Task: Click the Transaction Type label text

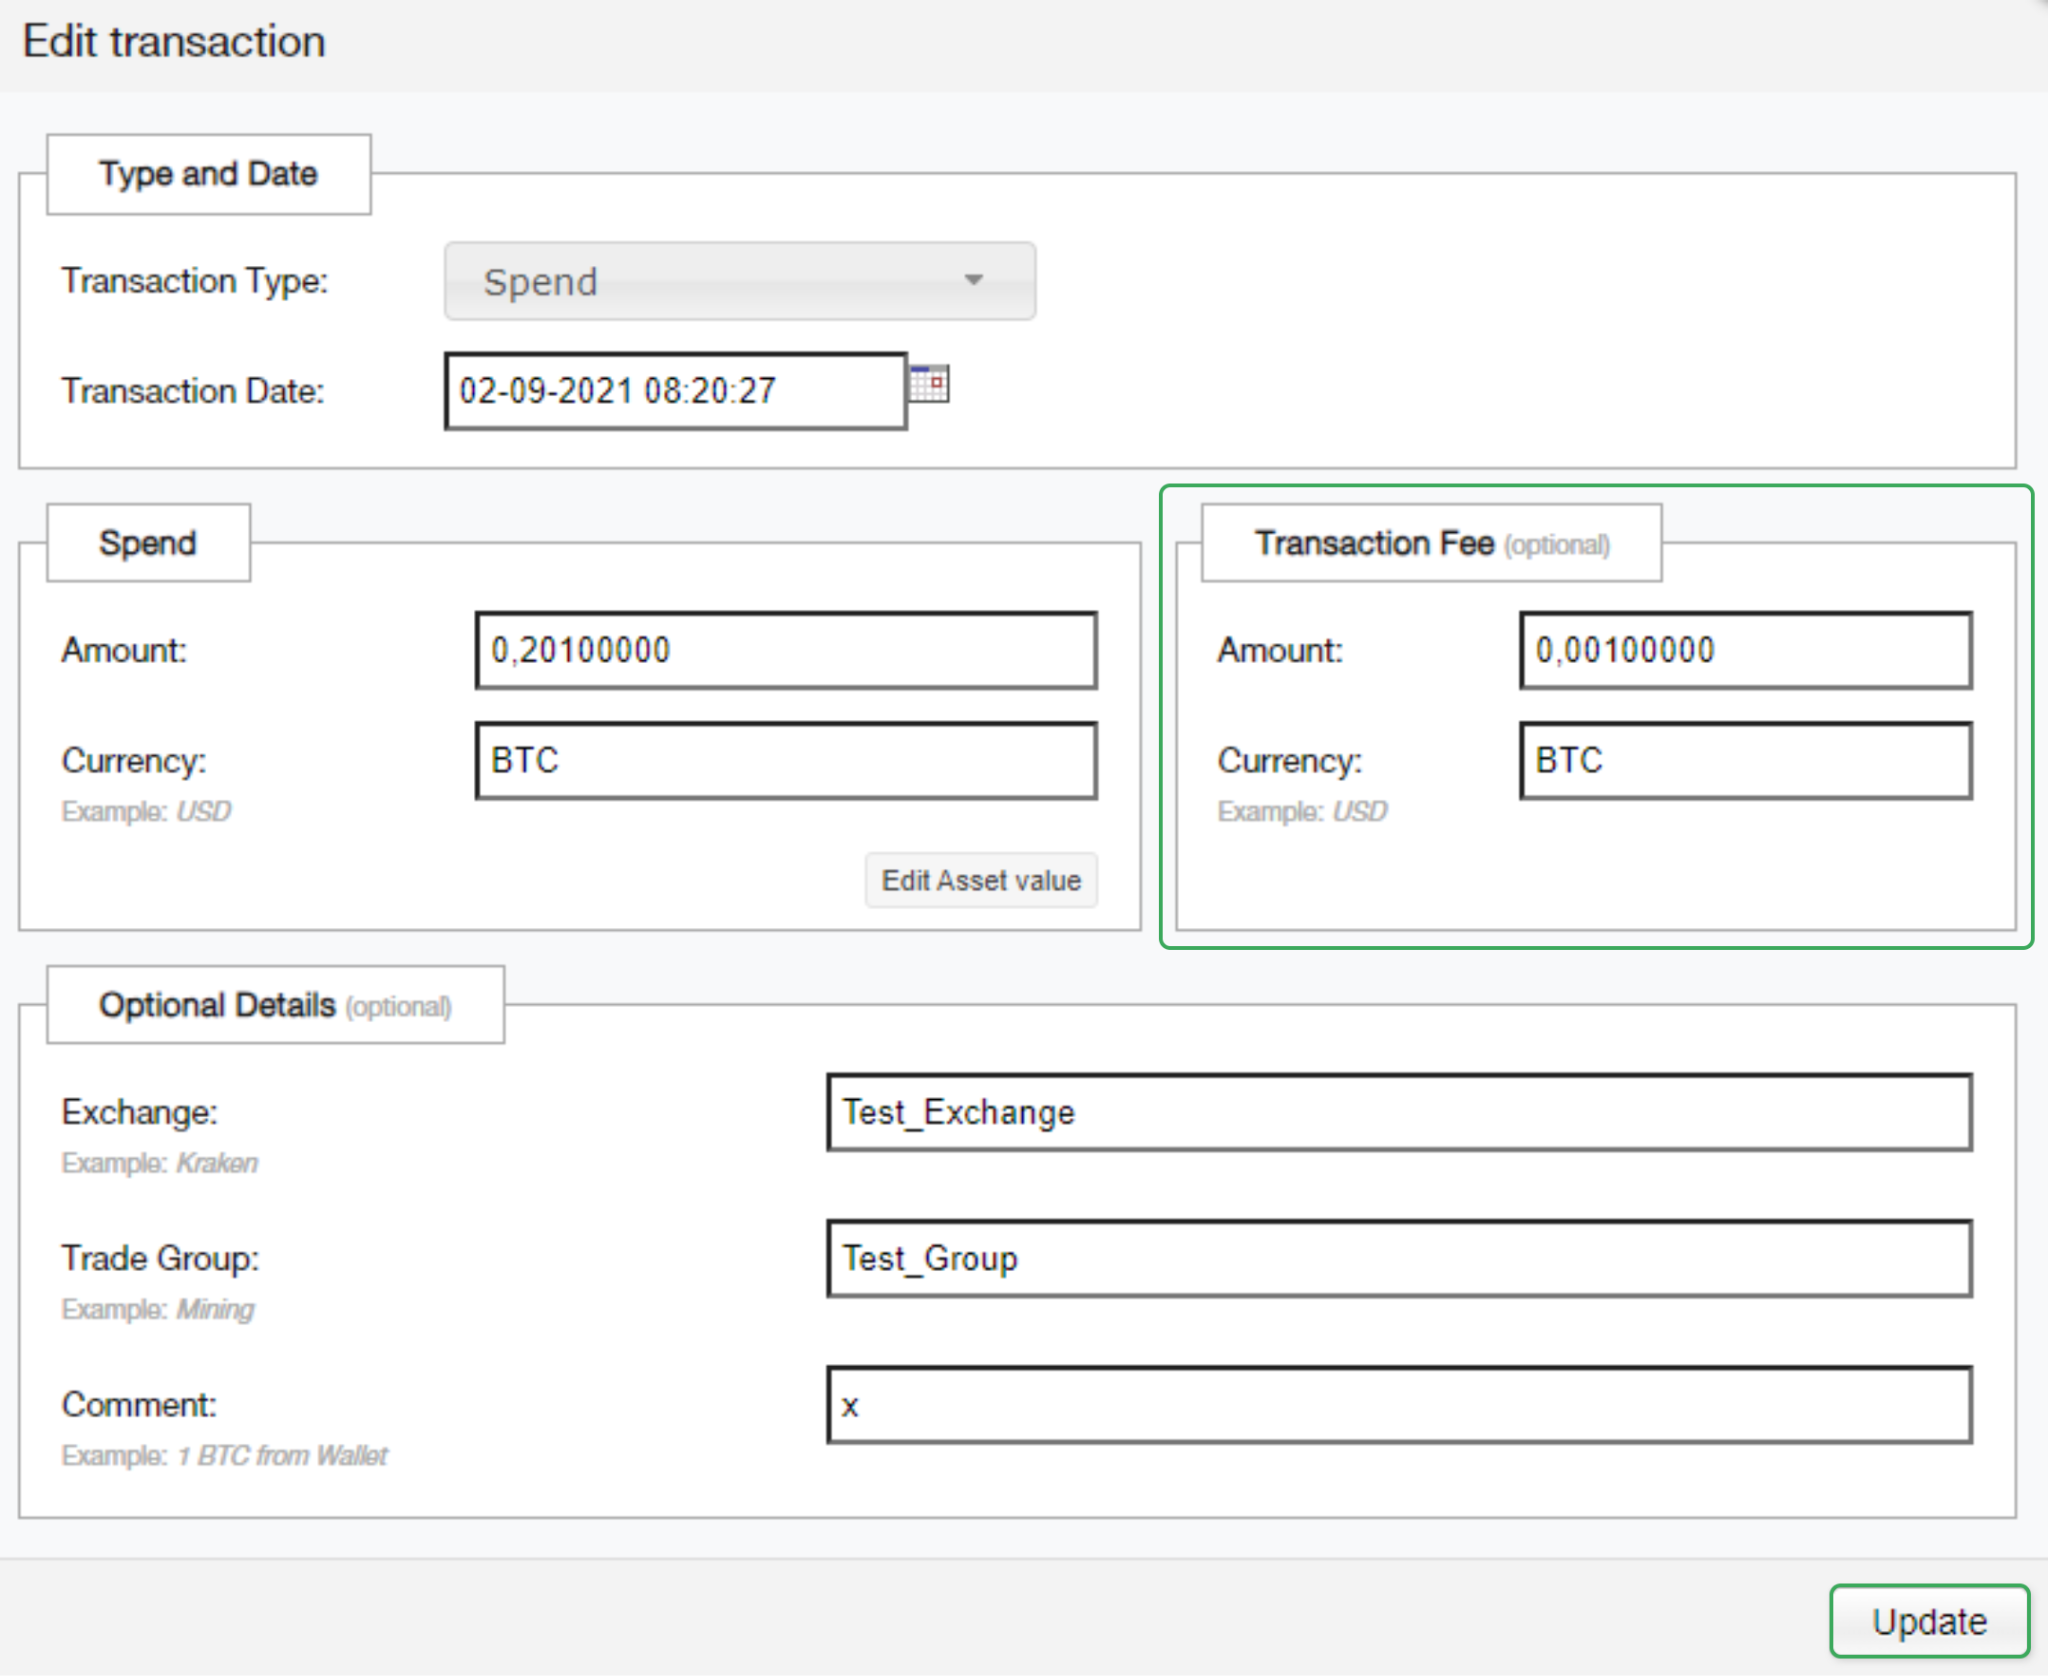Action: click(195, 281)
